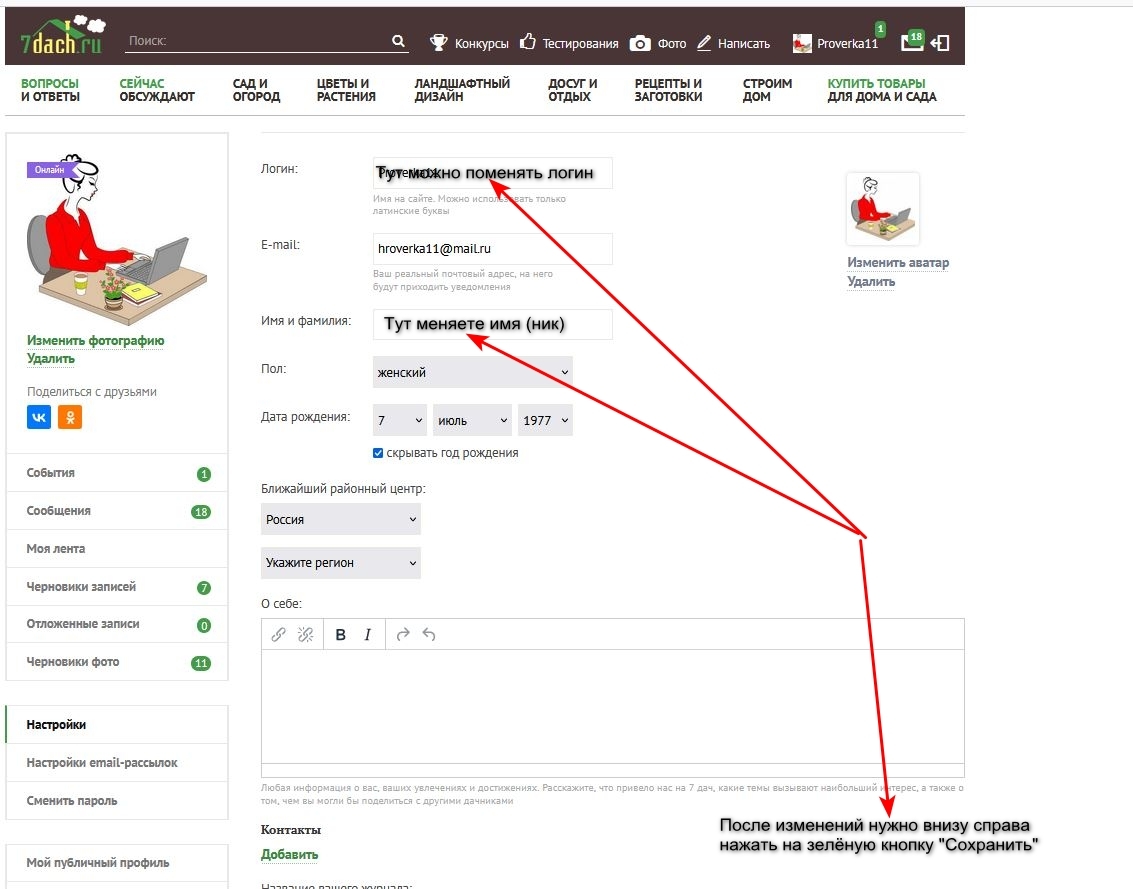Viewport: 1133px width, 889px height.
Task: Click the Добавить link under Контакты
Action: (289, 855)
